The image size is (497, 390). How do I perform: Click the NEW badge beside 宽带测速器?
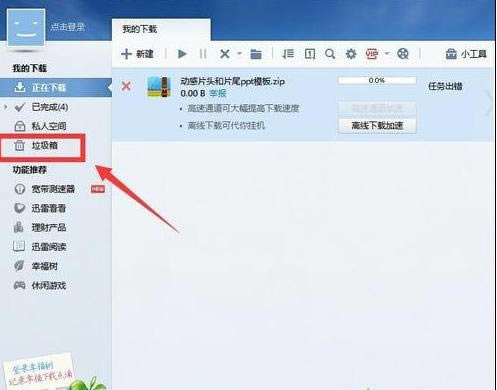(98, 189)
